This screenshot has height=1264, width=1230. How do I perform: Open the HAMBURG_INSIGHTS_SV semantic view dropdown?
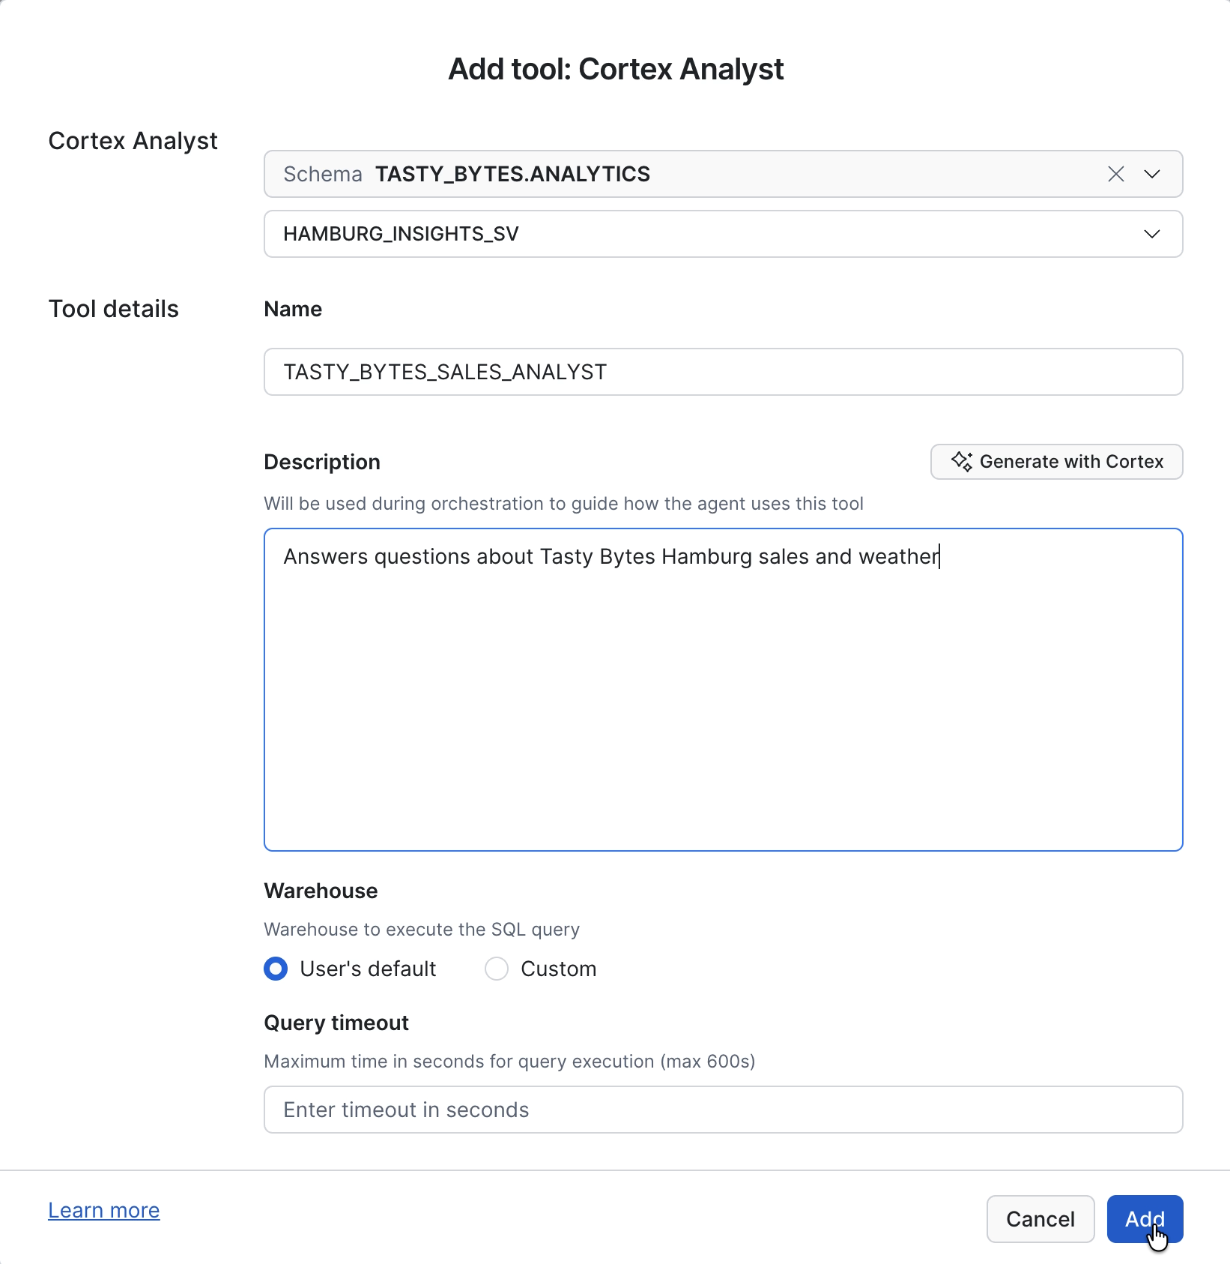pyautogui.click(x=723, y=234)
